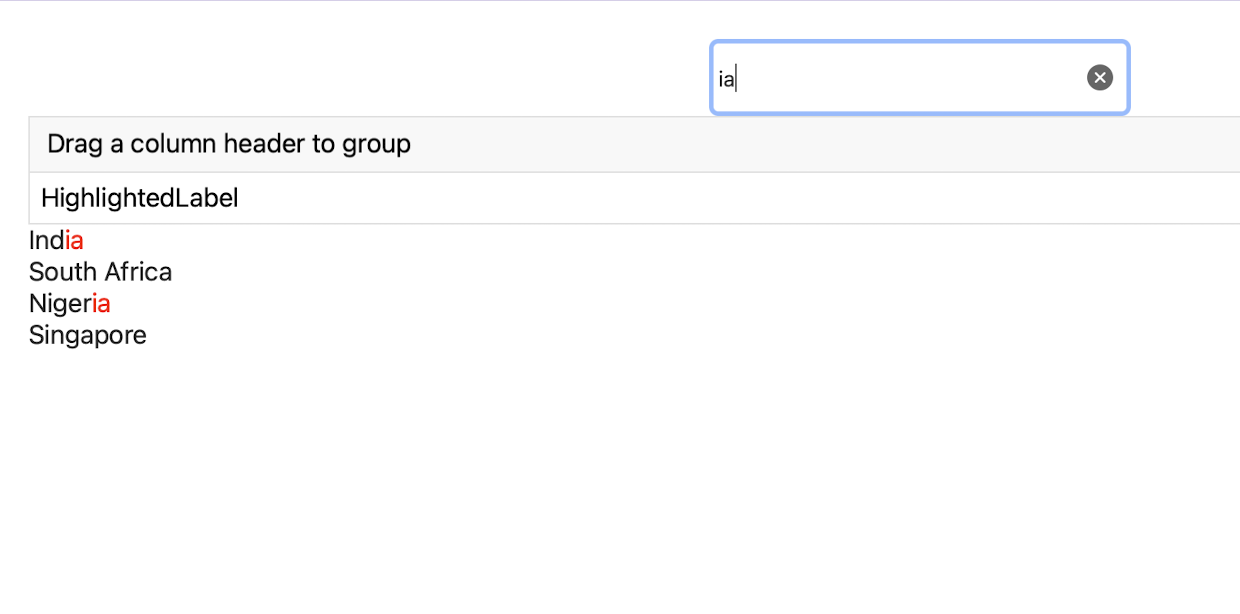This screenshot has width=1240, height=614.
Task: Sort by the HighlightedLabel column header
Action: click(140, 198)
